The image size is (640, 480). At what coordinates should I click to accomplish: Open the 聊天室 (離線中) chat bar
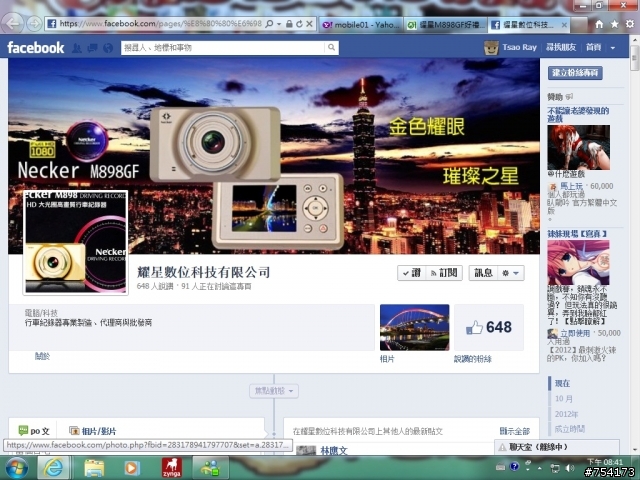coord(557,447)
